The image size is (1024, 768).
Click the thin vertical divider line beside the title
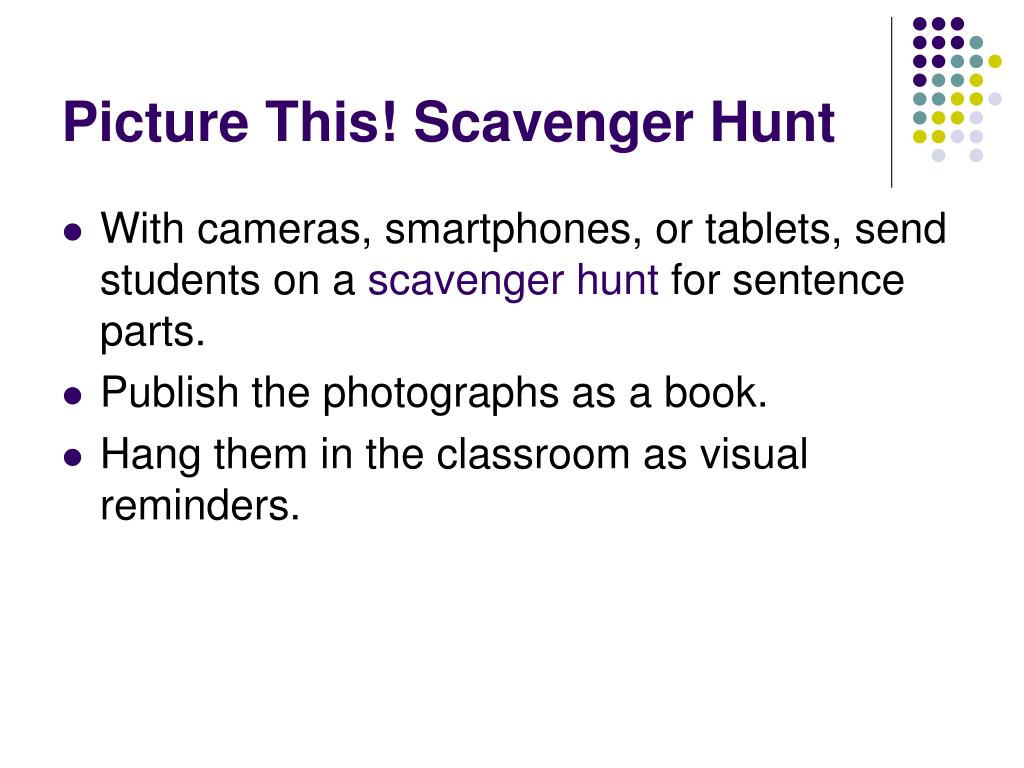pos(891,103)
